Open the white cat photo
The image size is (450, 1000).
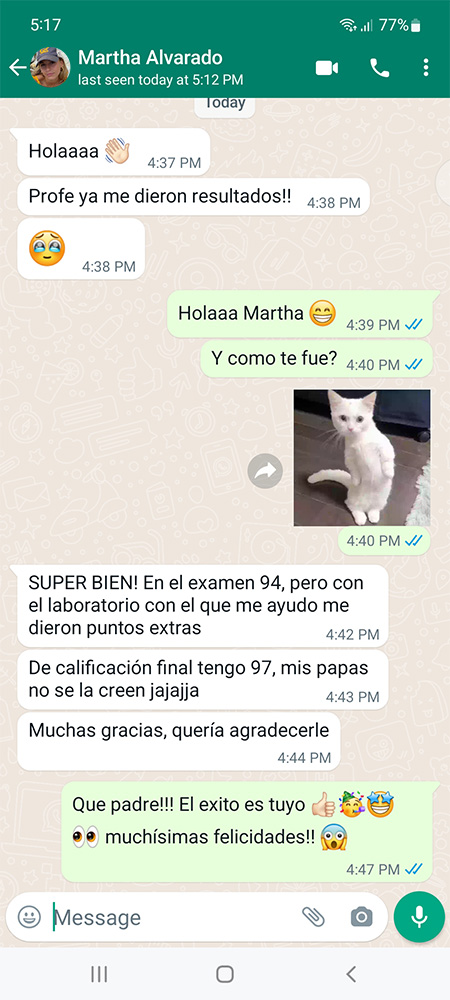tap(362, 458)
